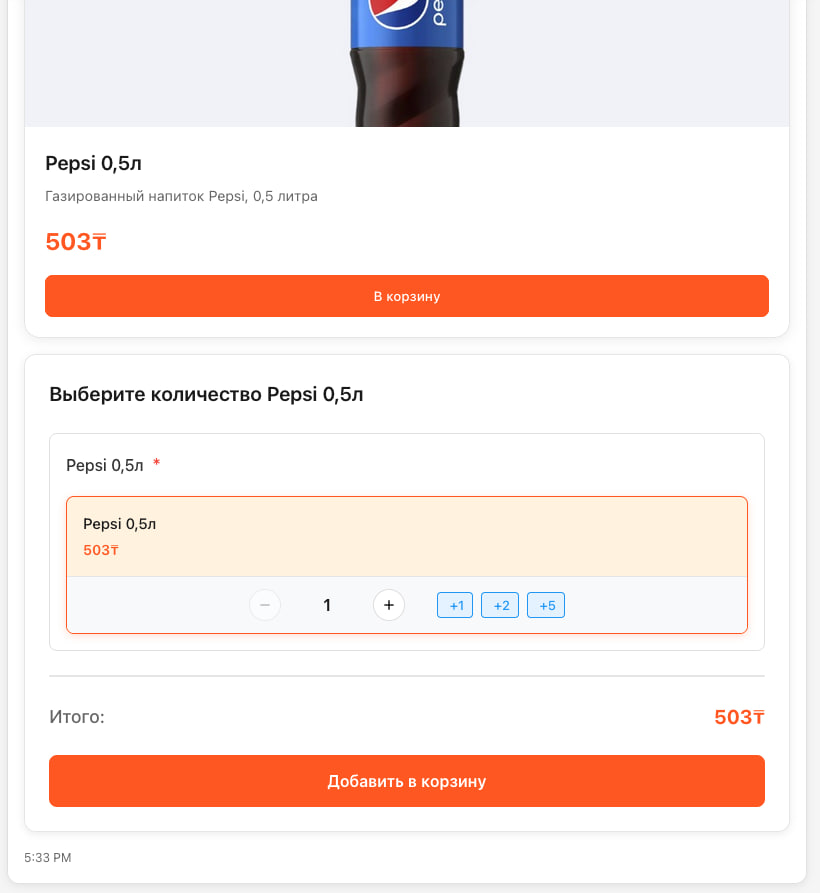Viewport: 820px width, 893px height.
Task: Click the "Pepsi 0,5л" field label beside the asterisk
Action: [105, 465]
